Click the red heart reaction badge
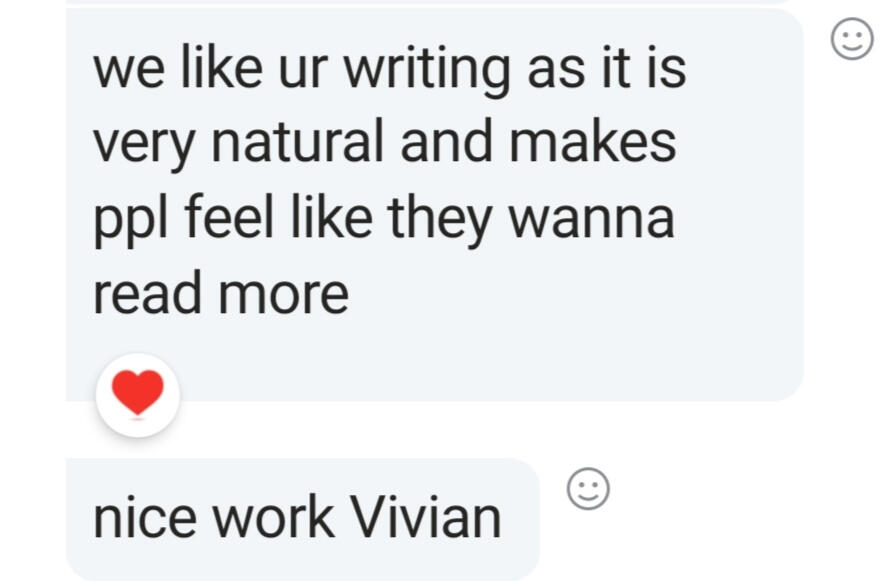The width and height of the screenshot is (888, 581). [138, 395]
